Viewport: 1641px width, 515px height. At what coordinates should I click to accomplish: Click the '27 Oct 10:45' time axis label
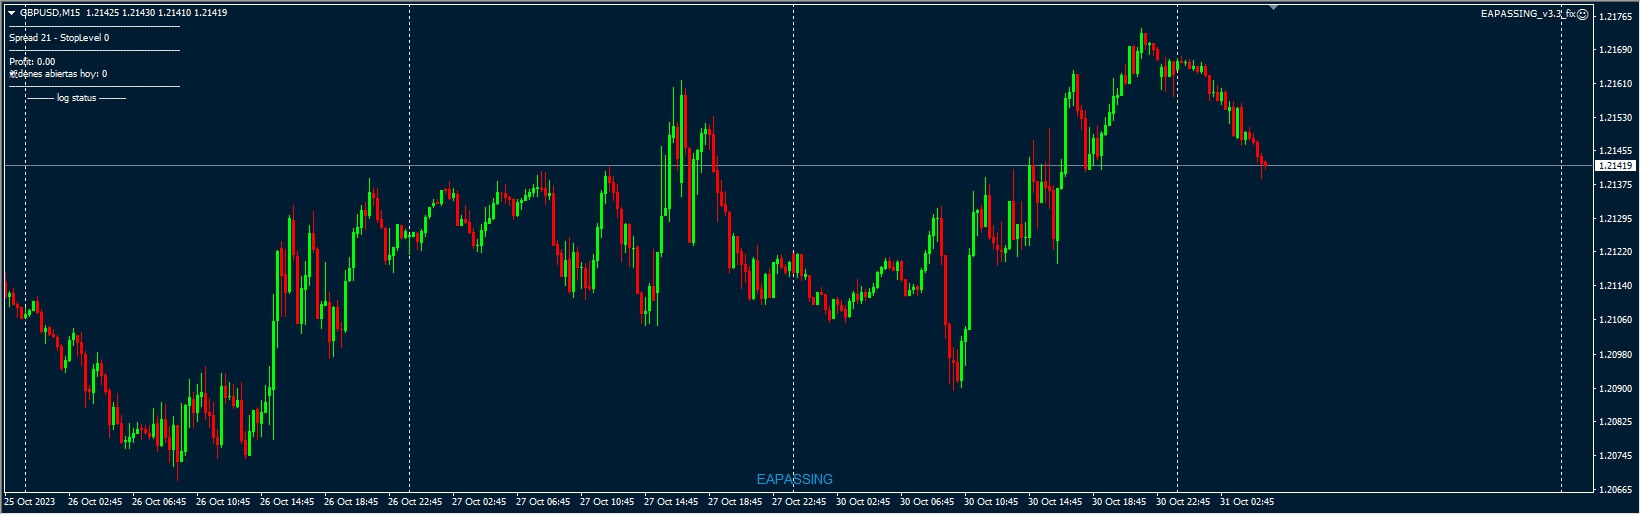[606, 502]
